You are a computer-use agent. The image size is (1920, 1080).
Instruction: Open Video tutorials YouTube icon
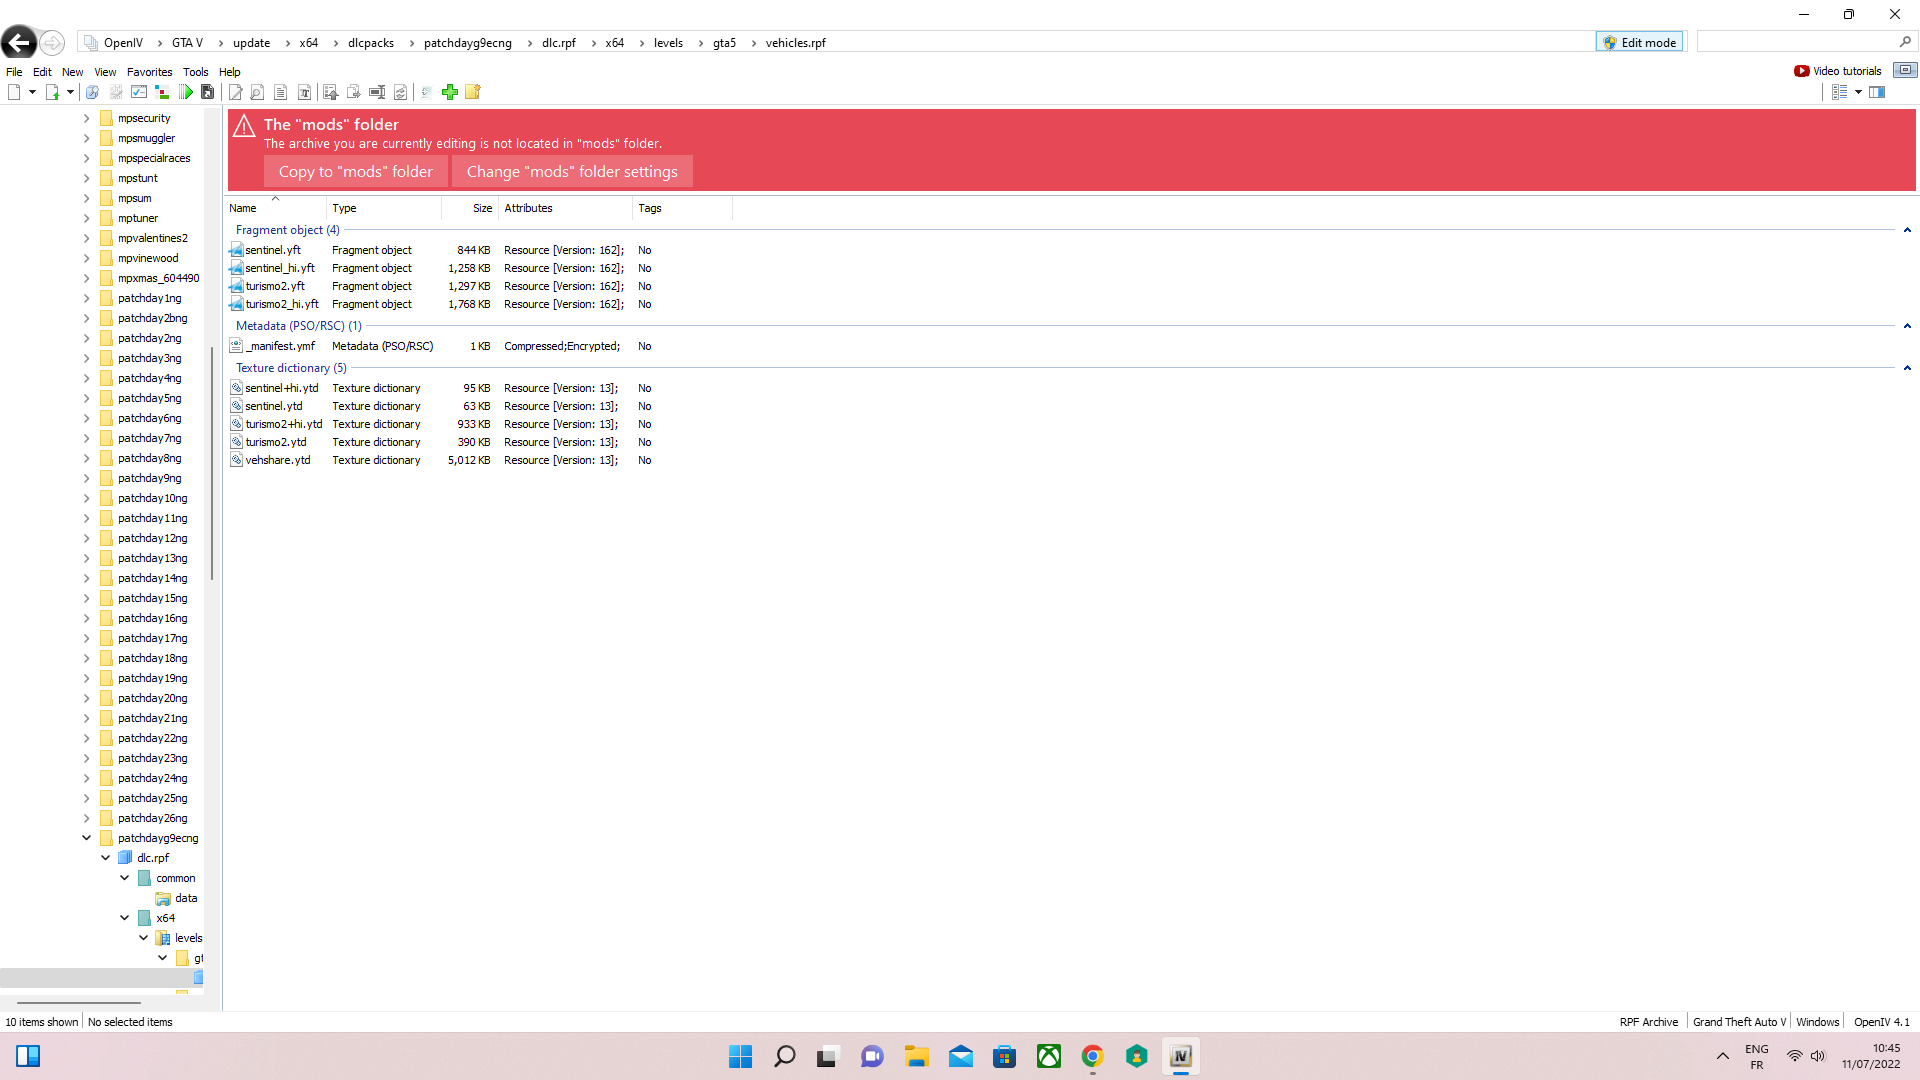click(x=1801, y=71)
